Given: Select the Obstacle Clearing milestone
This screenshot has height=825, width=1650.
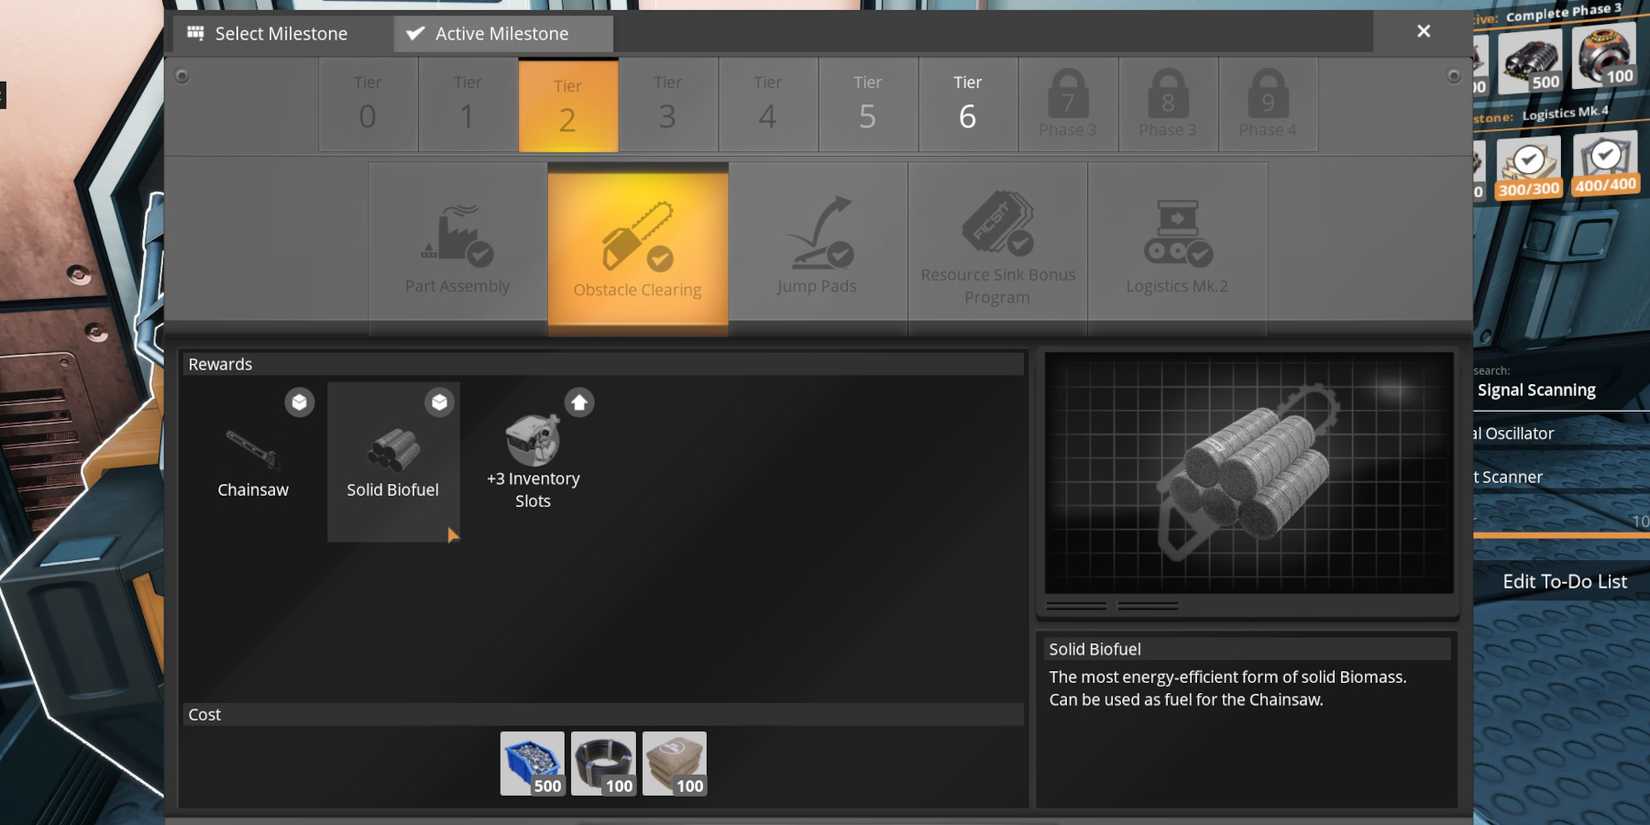Looking at the screenshot, I should coord(637,247).
